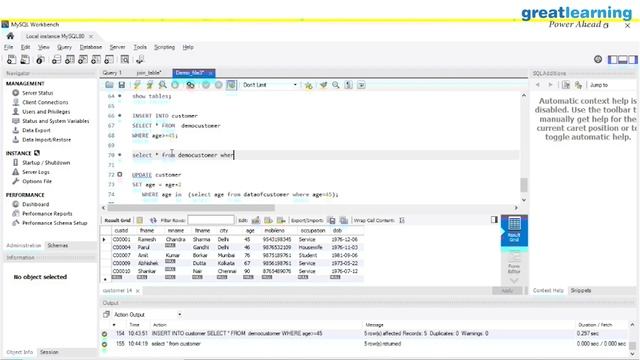Screen dimensions: 640x360
Task: Open the Database menu
Action: click(x=91, y=47)
